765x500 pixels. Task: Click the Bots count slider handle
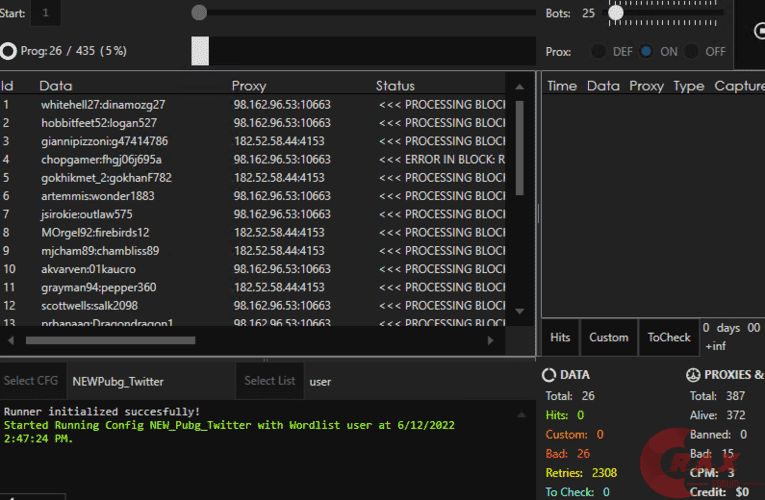tap(616, 13)
